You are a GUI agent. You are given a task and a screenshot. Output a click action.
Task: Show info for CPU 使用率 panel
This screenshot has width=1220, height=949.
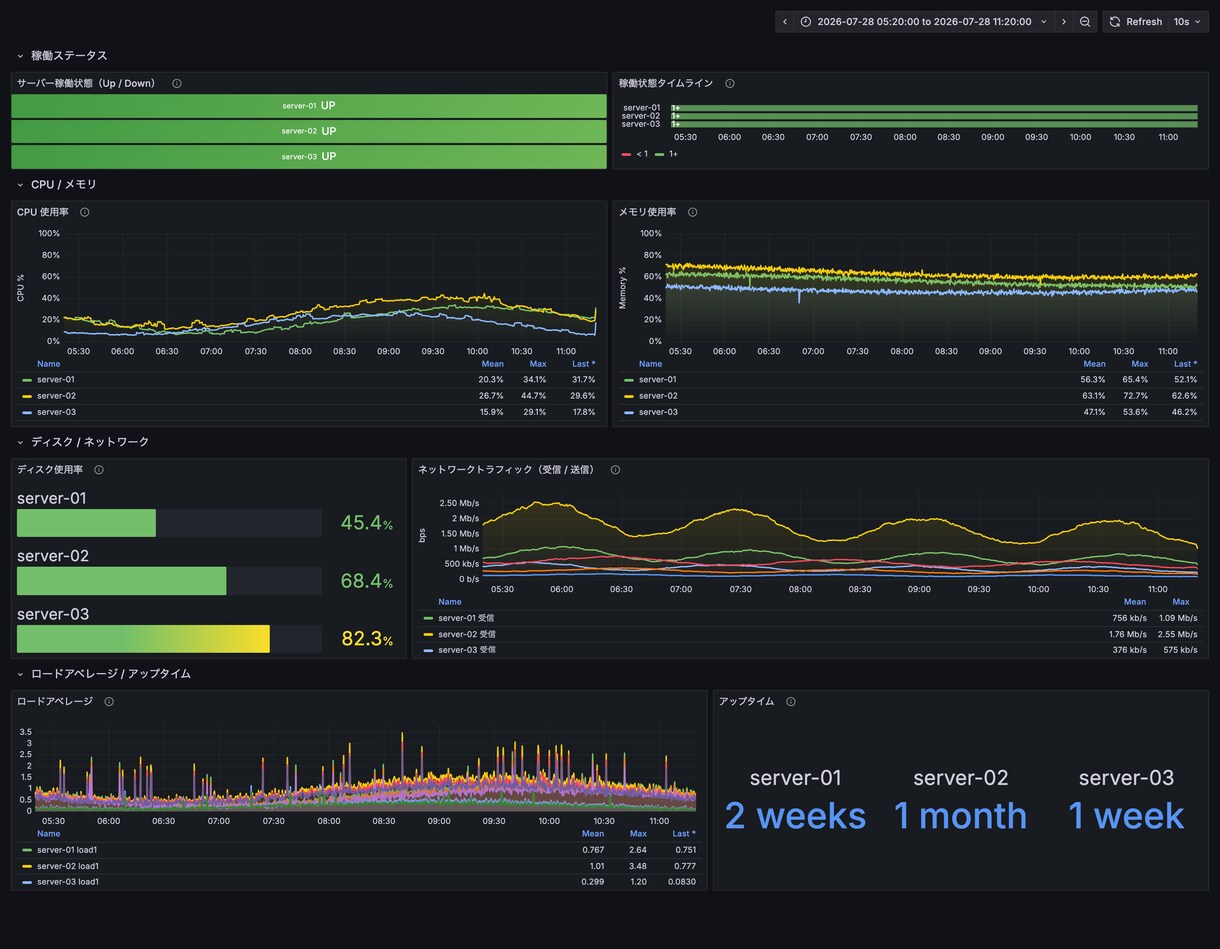85,212
